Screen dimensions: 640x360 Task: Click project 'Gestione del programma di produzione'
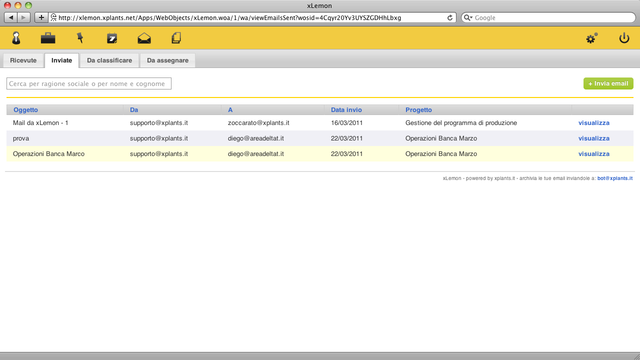coord(461,123)
